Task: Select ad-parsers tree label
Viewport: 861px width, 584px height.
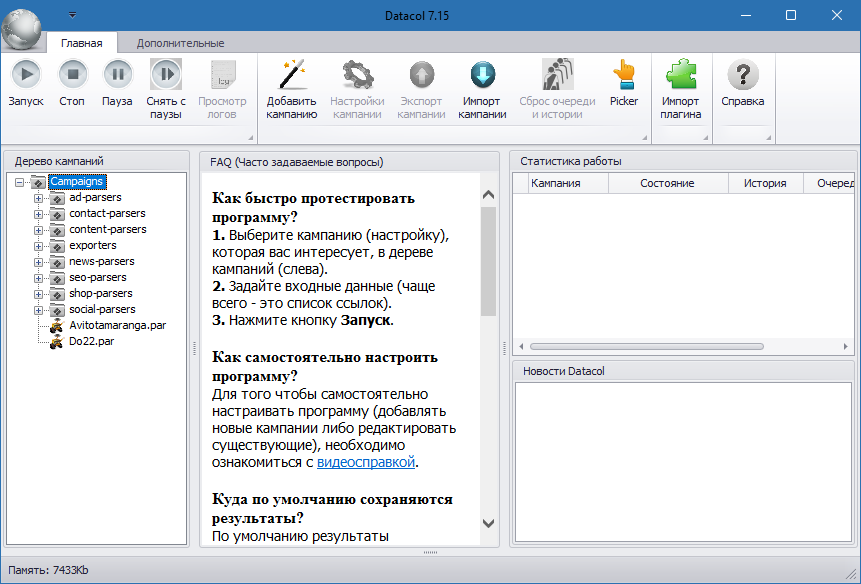Action: [x=95, y=197]
